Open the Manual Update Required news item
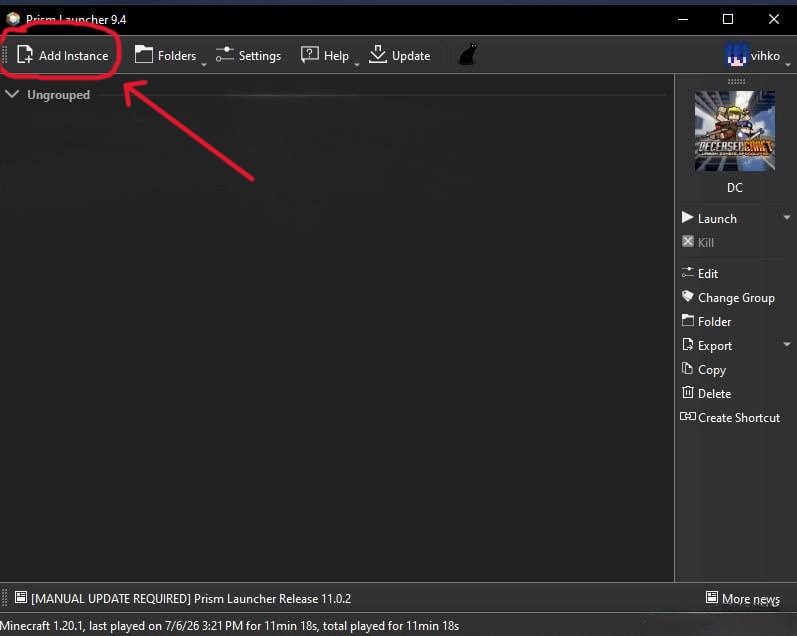 [x=183, y=598]
